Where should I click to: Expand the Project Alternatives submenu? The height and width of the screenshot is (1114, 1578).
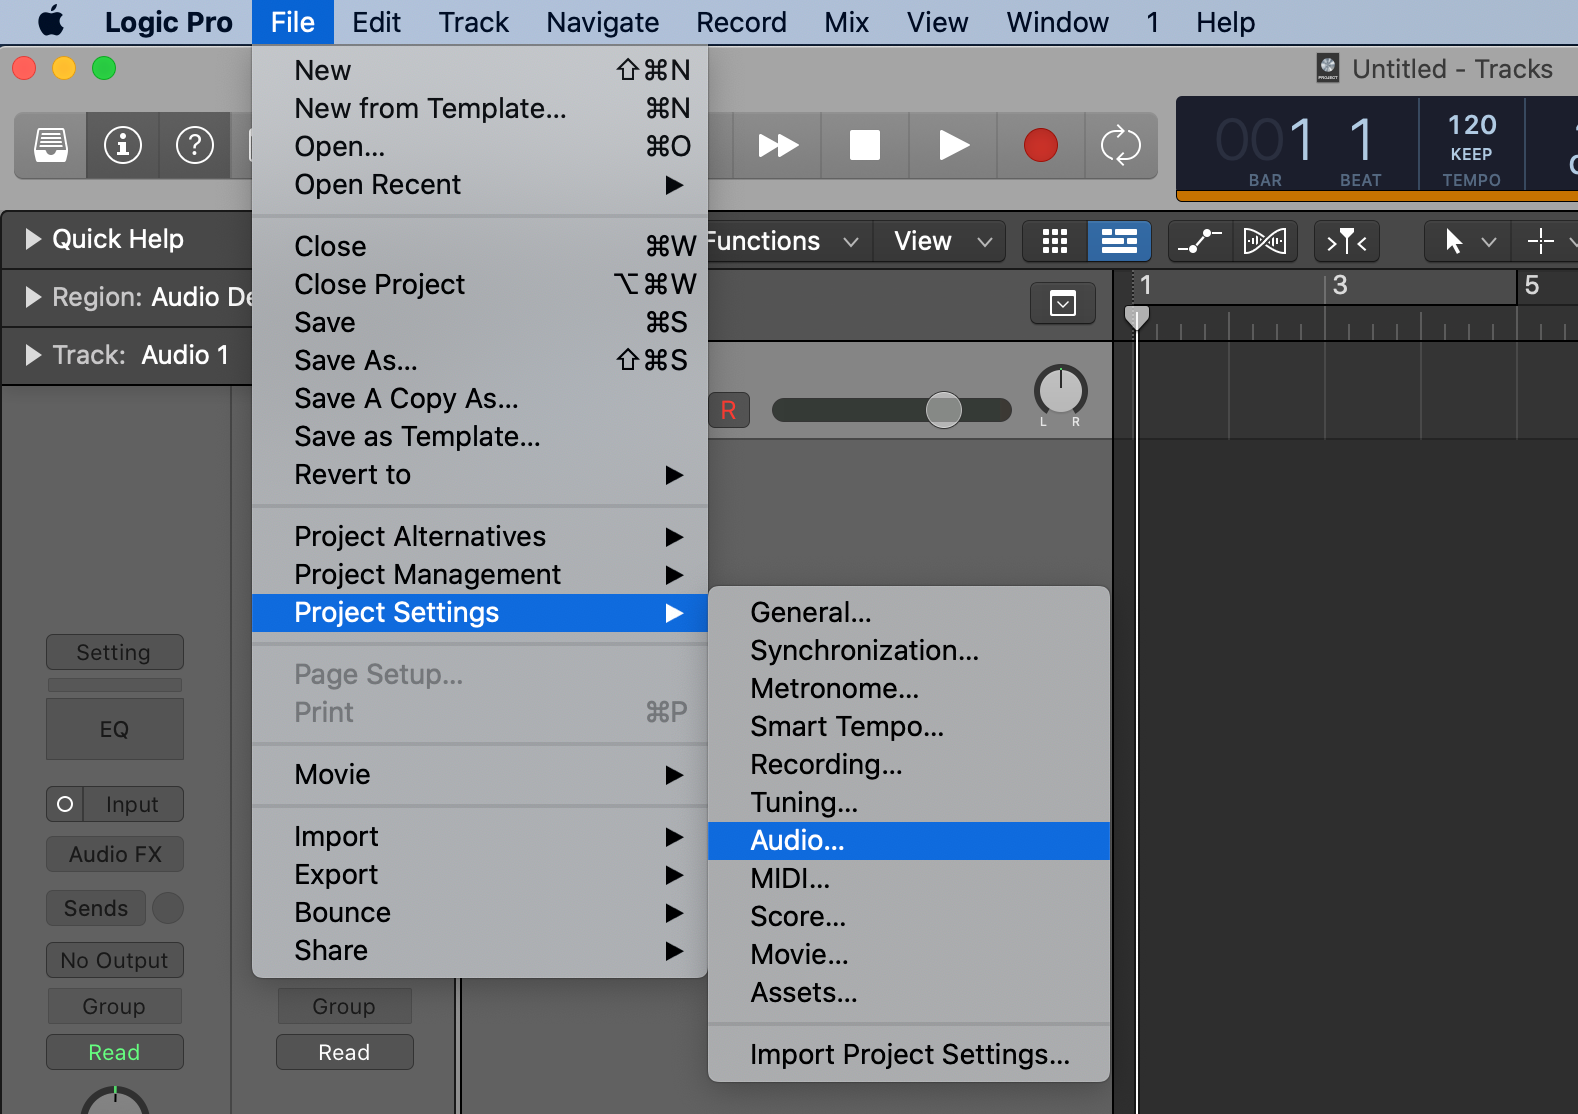(x=480, y=537)
